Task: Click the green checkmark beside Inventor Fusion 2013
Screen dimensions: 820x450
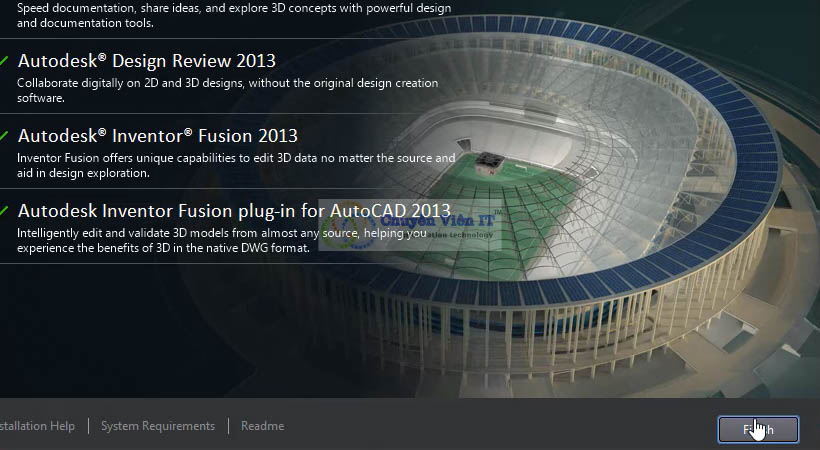Action: tap(4, 136)
